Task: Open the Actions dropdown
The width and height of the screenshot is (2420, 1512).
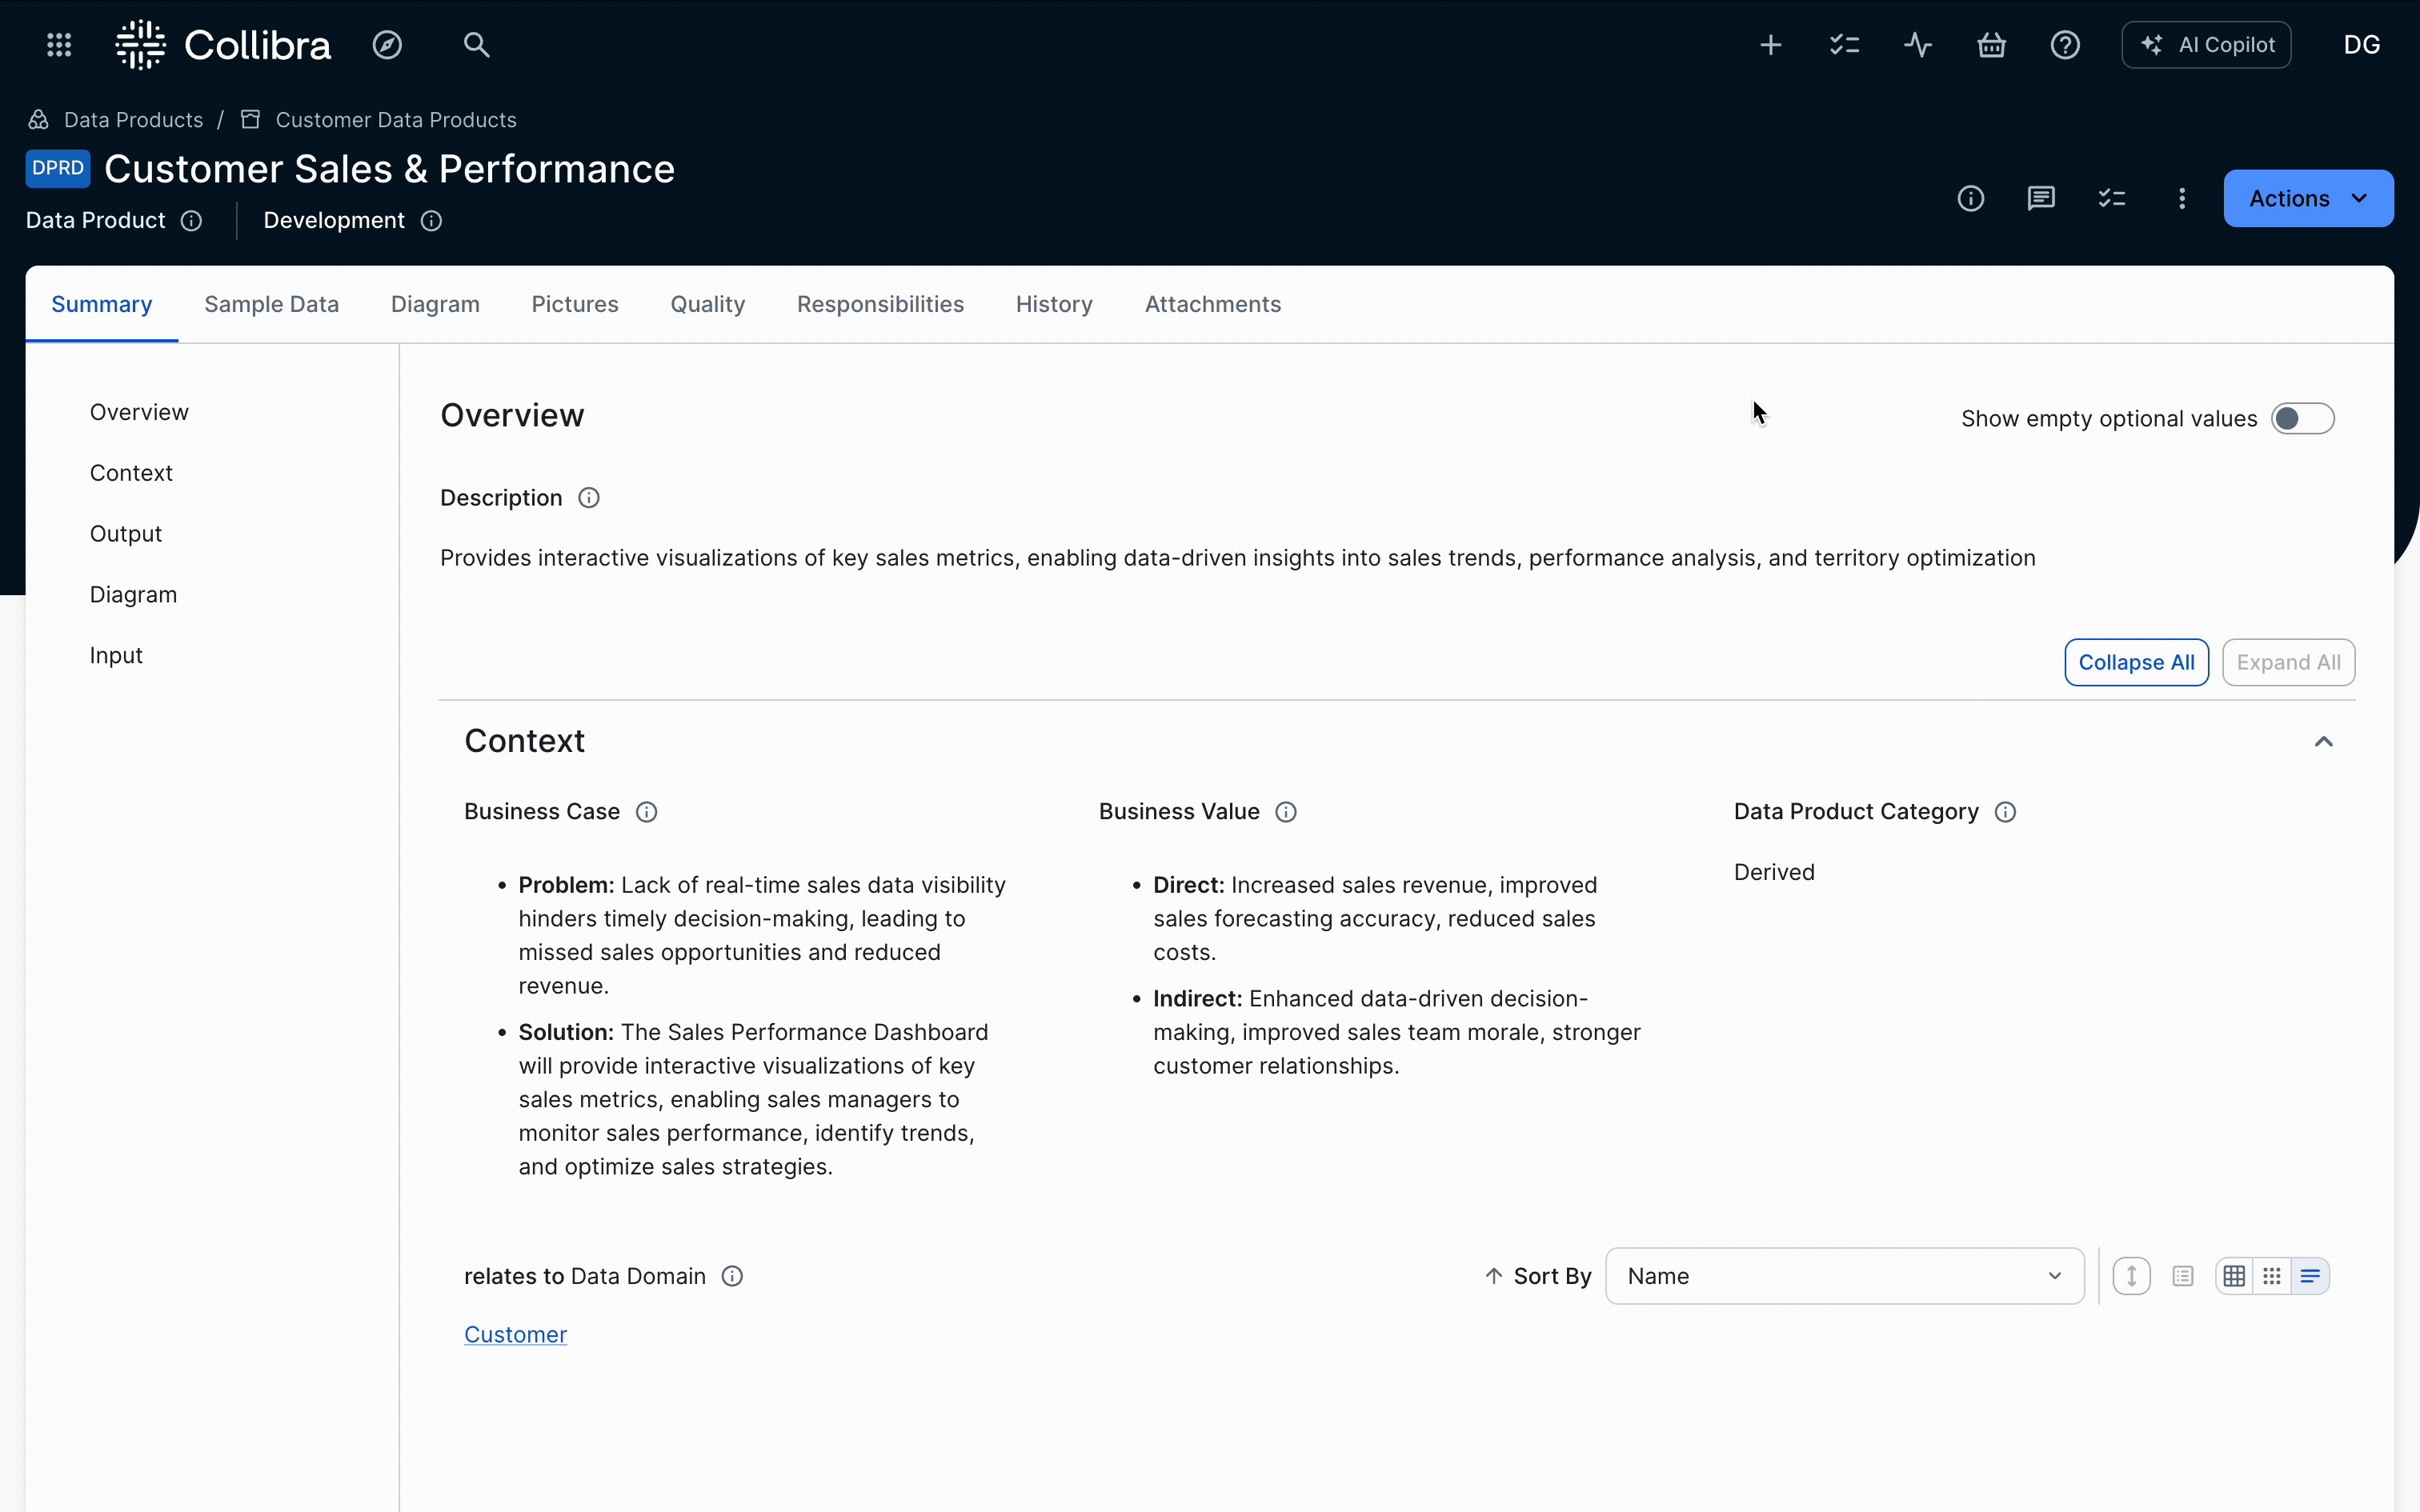Action: pyautogui.click(x=2309, y=198)
